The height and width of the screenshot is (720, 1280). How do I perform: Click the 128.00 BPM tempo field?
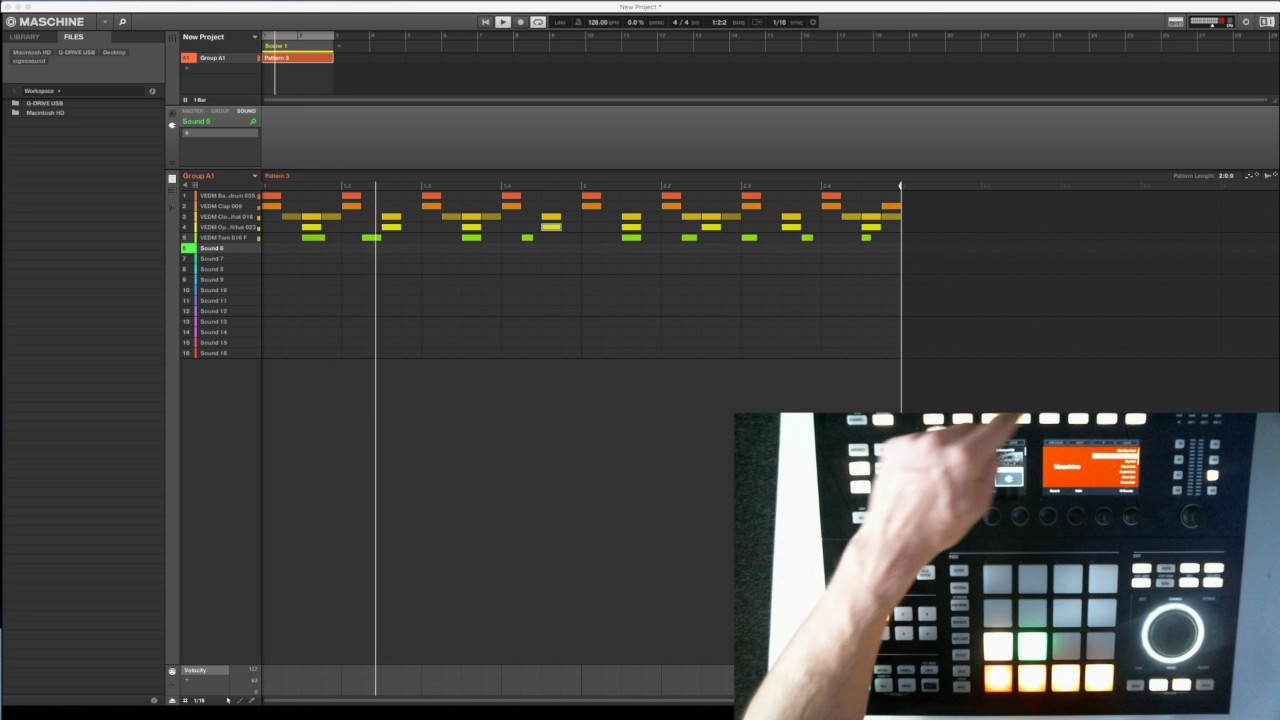coord(597,22)
